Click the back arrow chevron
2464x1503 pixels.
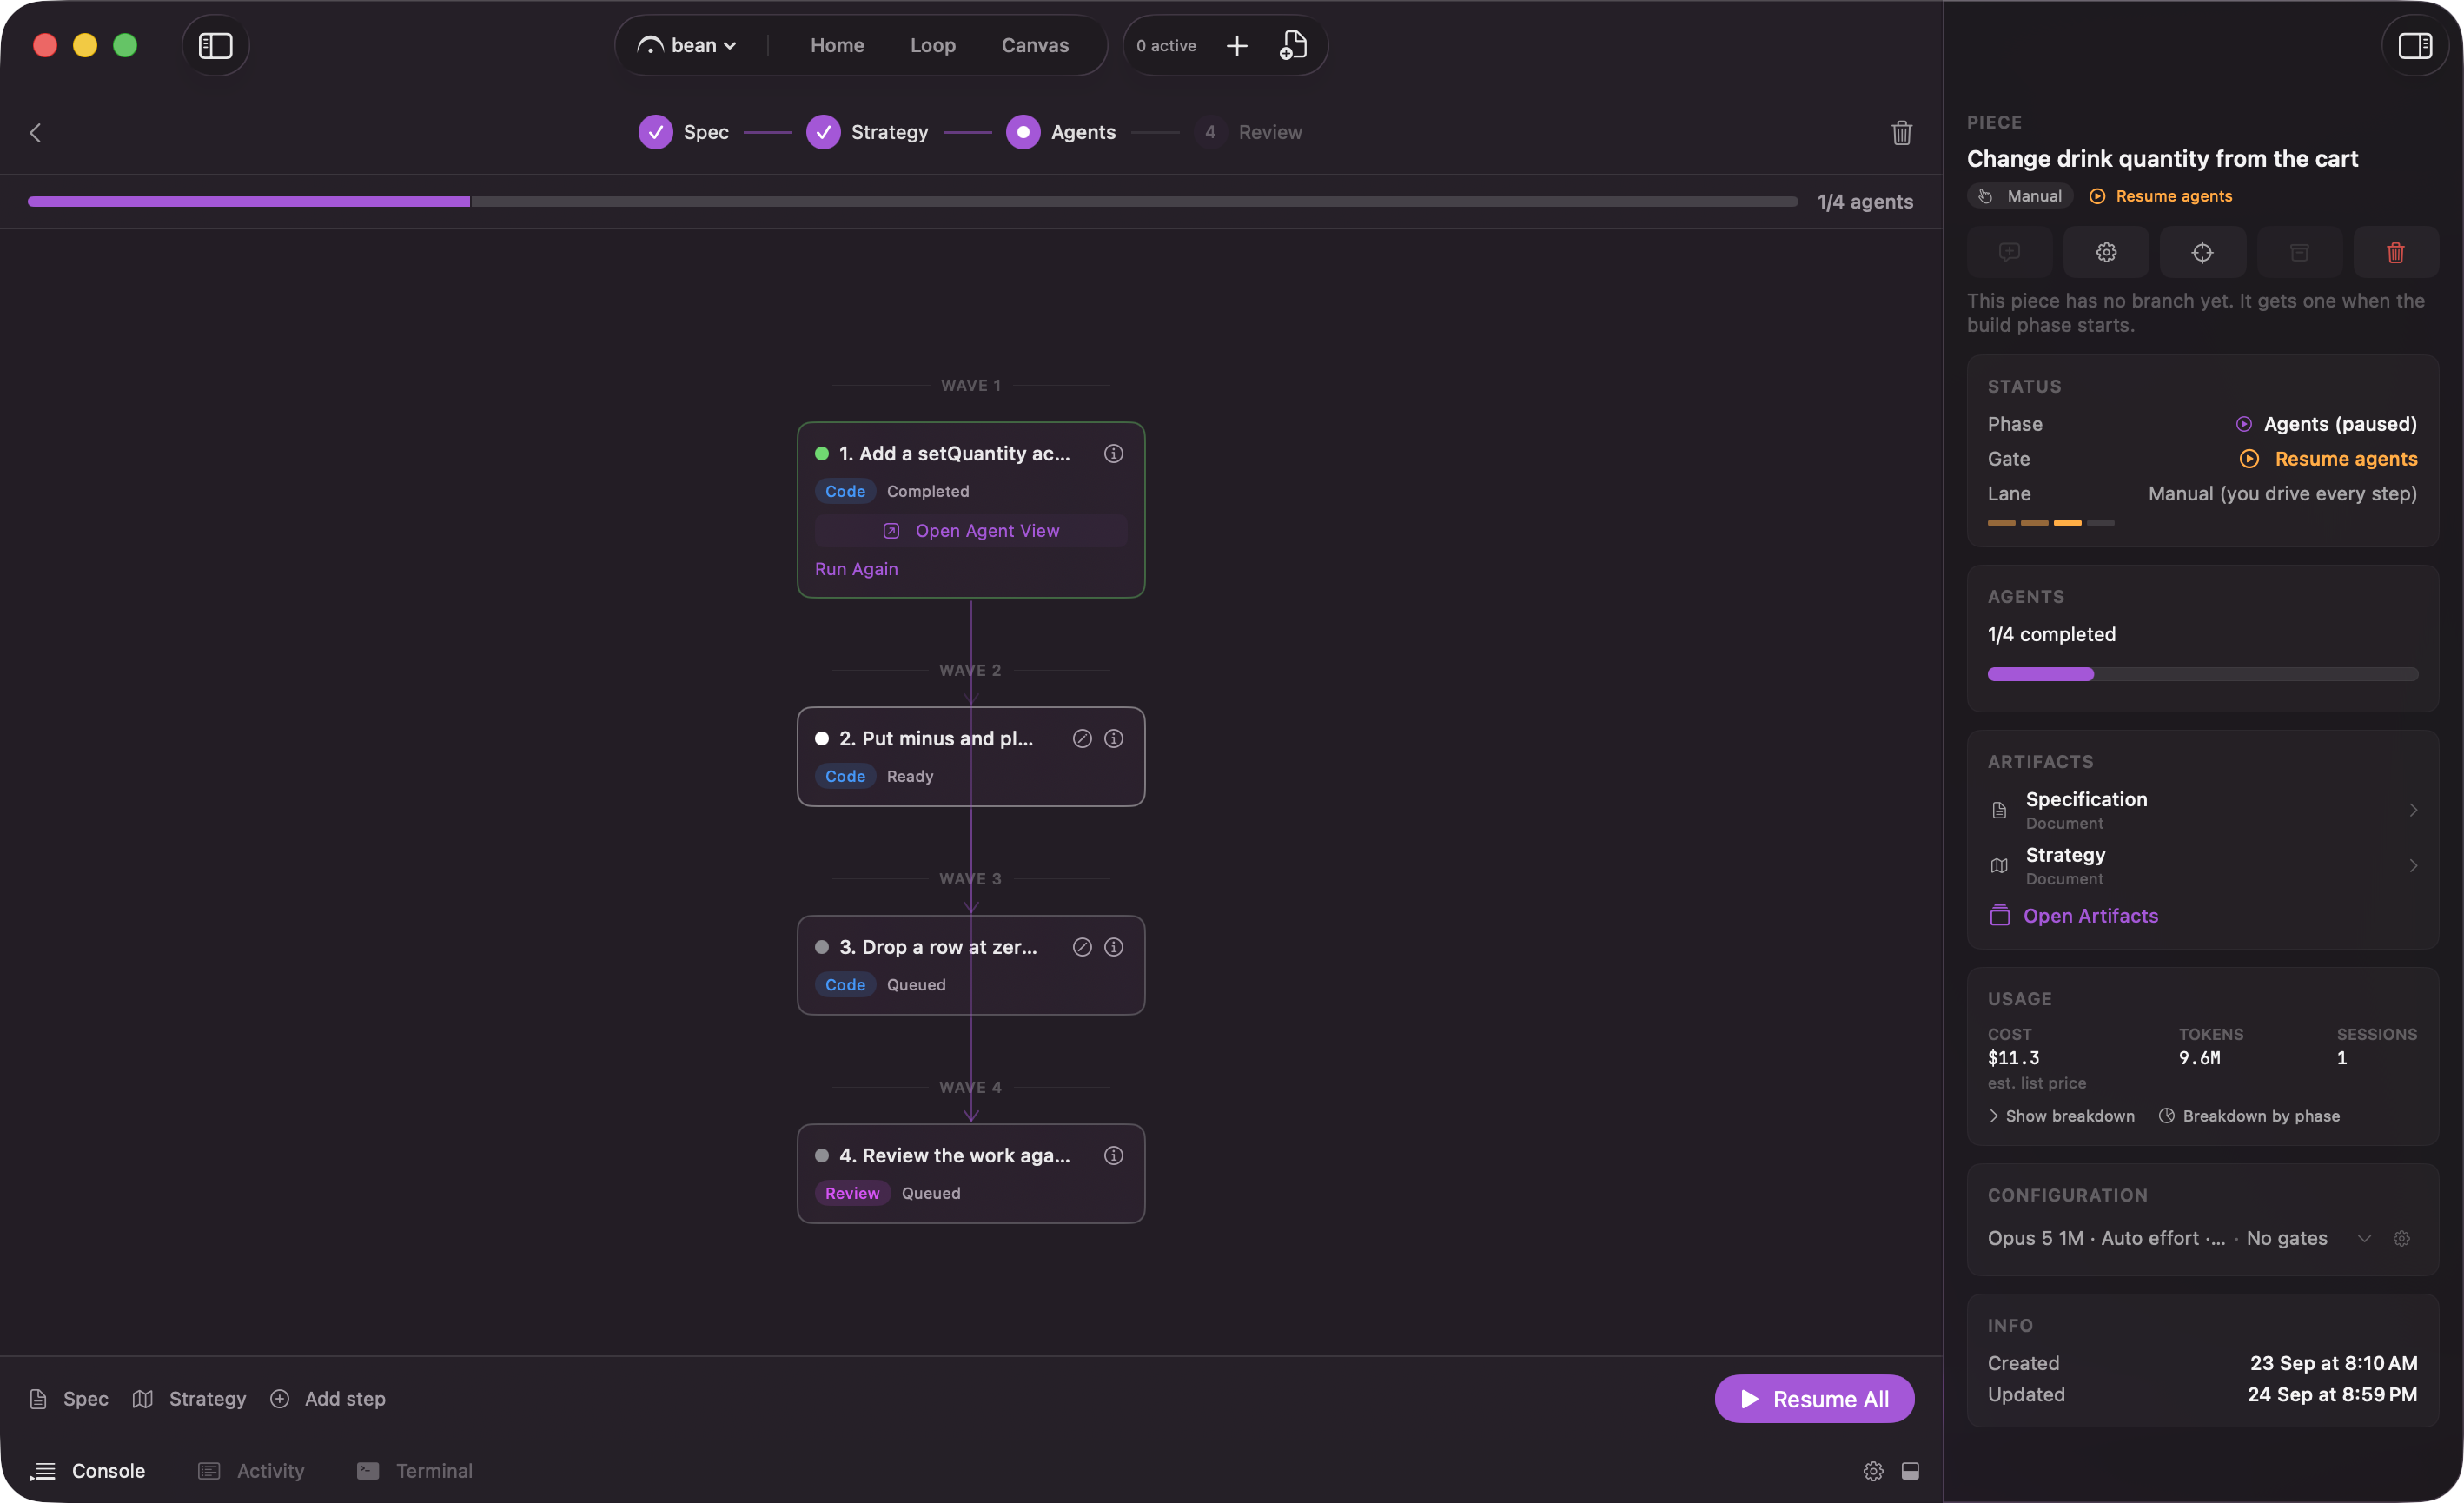point(35,132)
